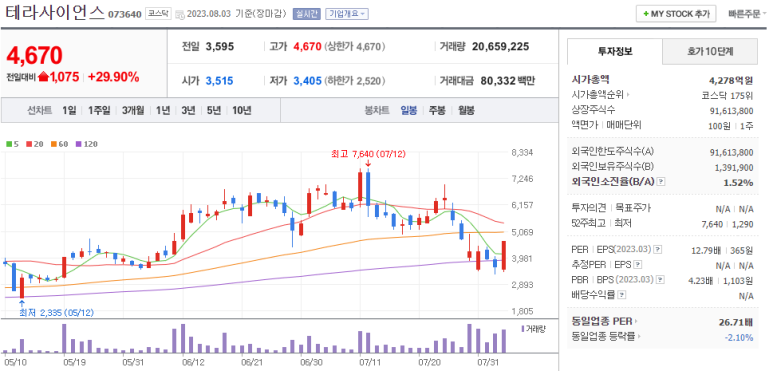Viewport: 773px width, 371px height.
Task: Click the help icon beside PBR BPS(2023.03)
Action: [660, 280]
